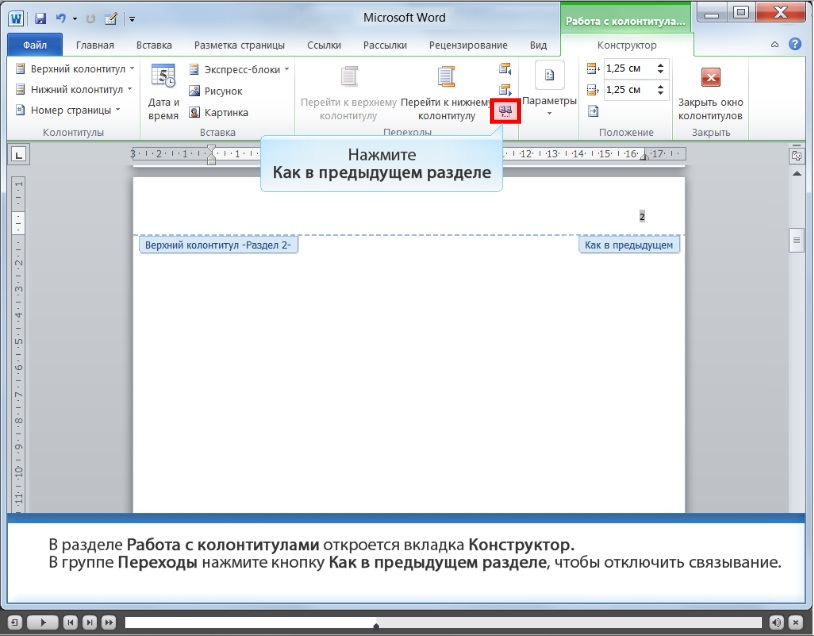Expand the Номер страницы dropdown

click(68, 110)
